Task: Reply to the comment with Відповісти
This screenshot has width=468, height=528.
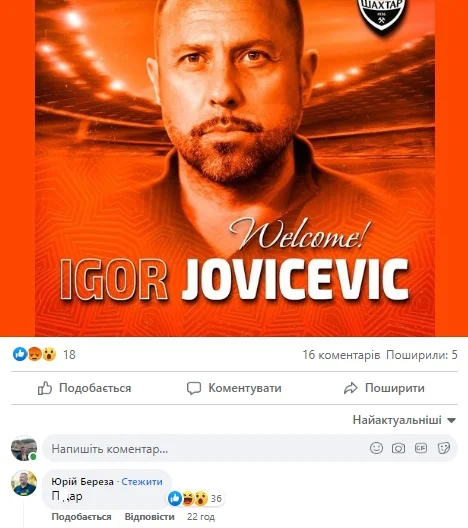Action: coord(149,517)
